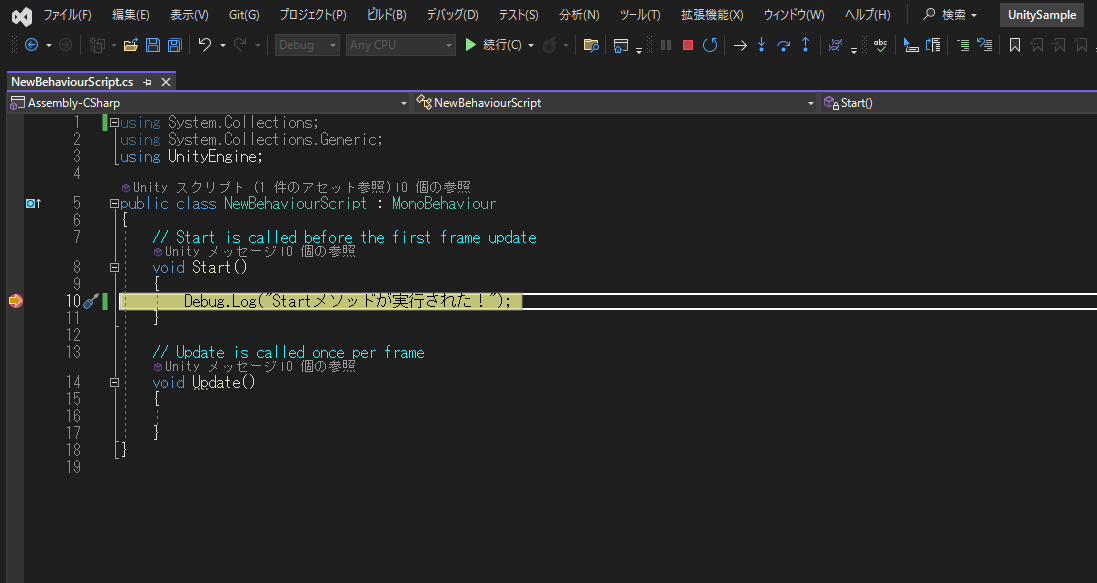
Task: Save the current file
Action: point(153,45)
